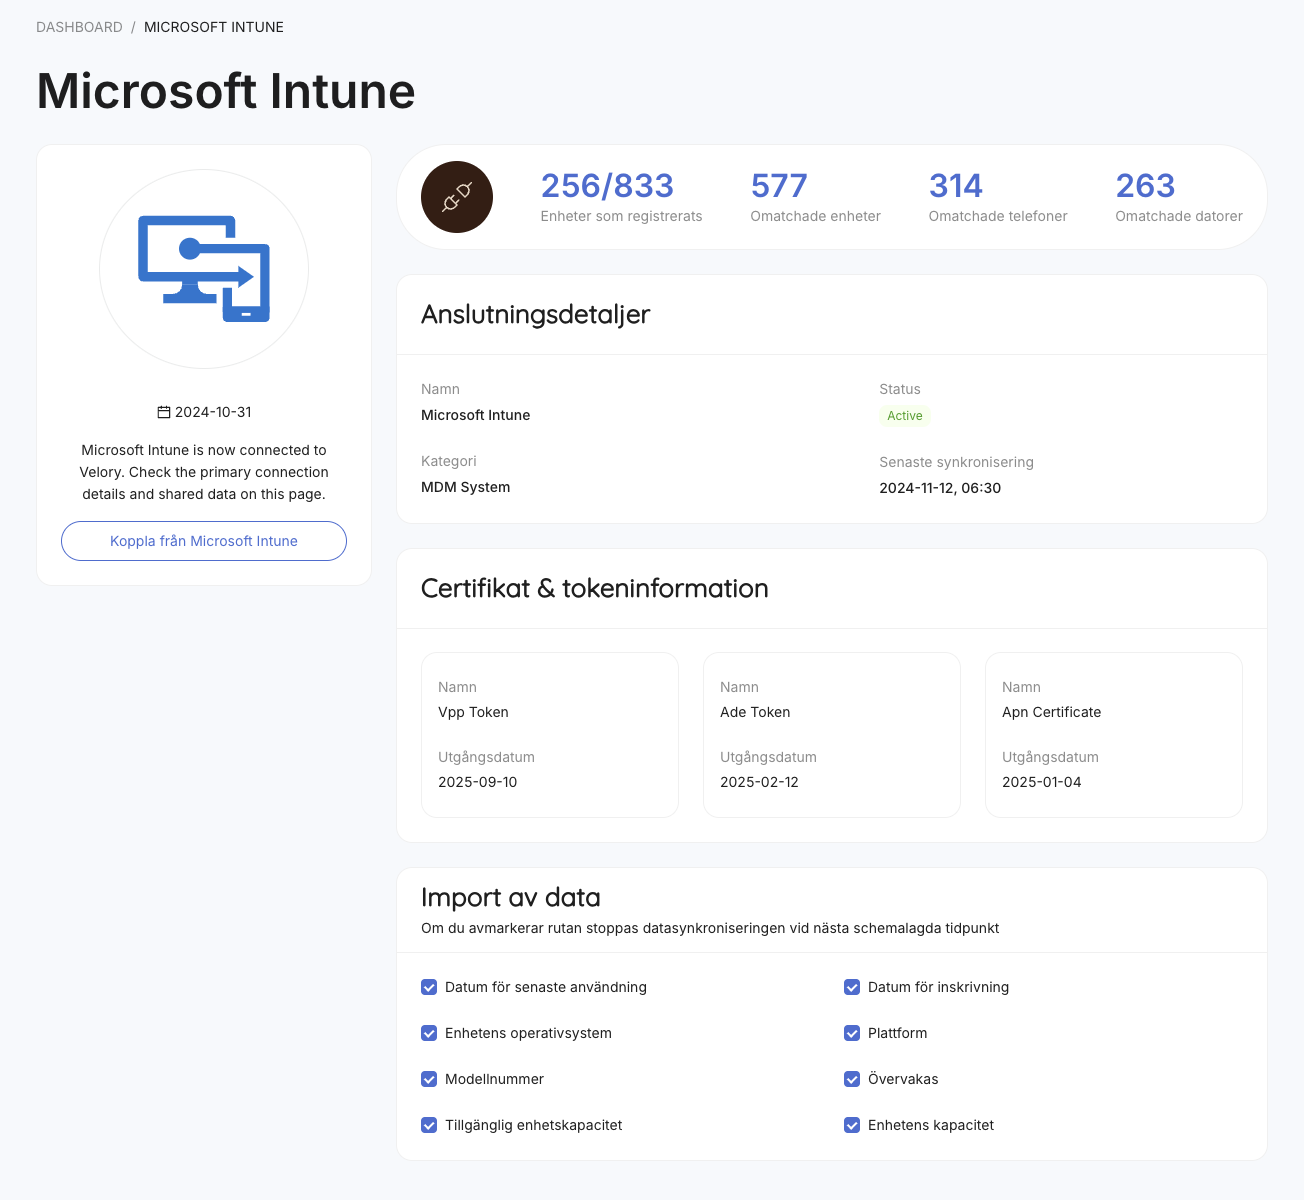
Task: Disable Enhetens kapacitet import
Action: click(x=852, y=1125)
